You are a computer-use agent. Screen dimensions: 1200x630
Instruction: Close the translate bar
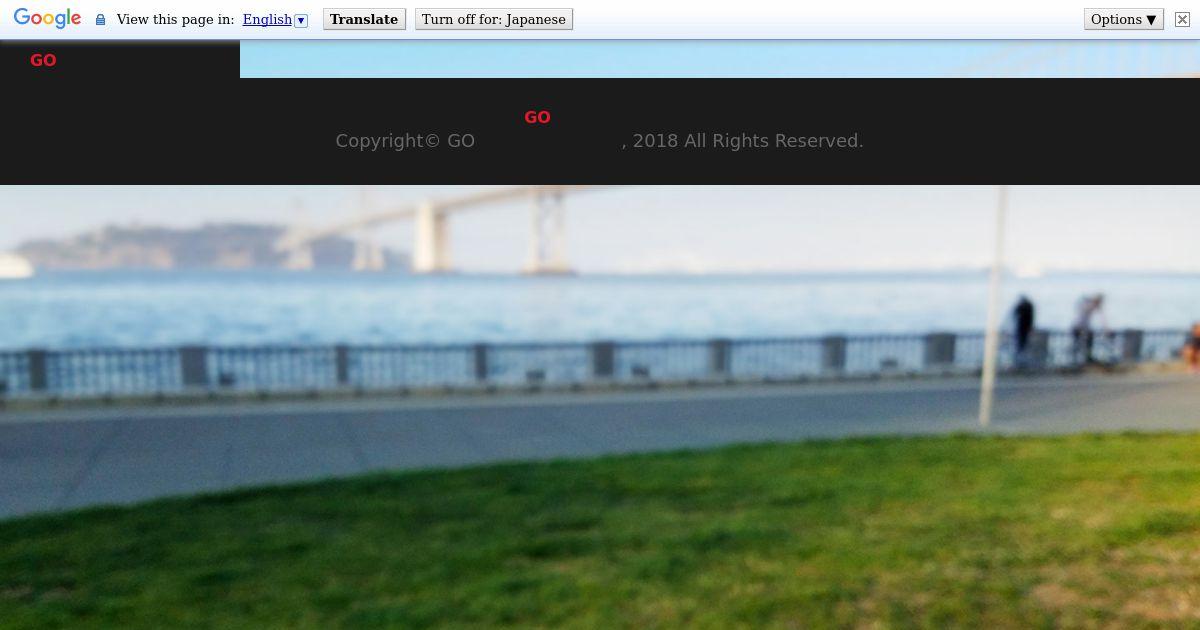click(x=1182, y=19)
